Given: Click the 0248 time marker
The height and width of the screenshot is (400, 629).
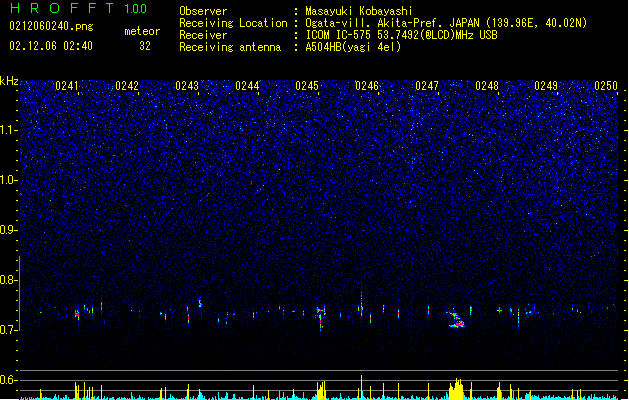Looking at the screenshot, I should click(x=487, y=86).
